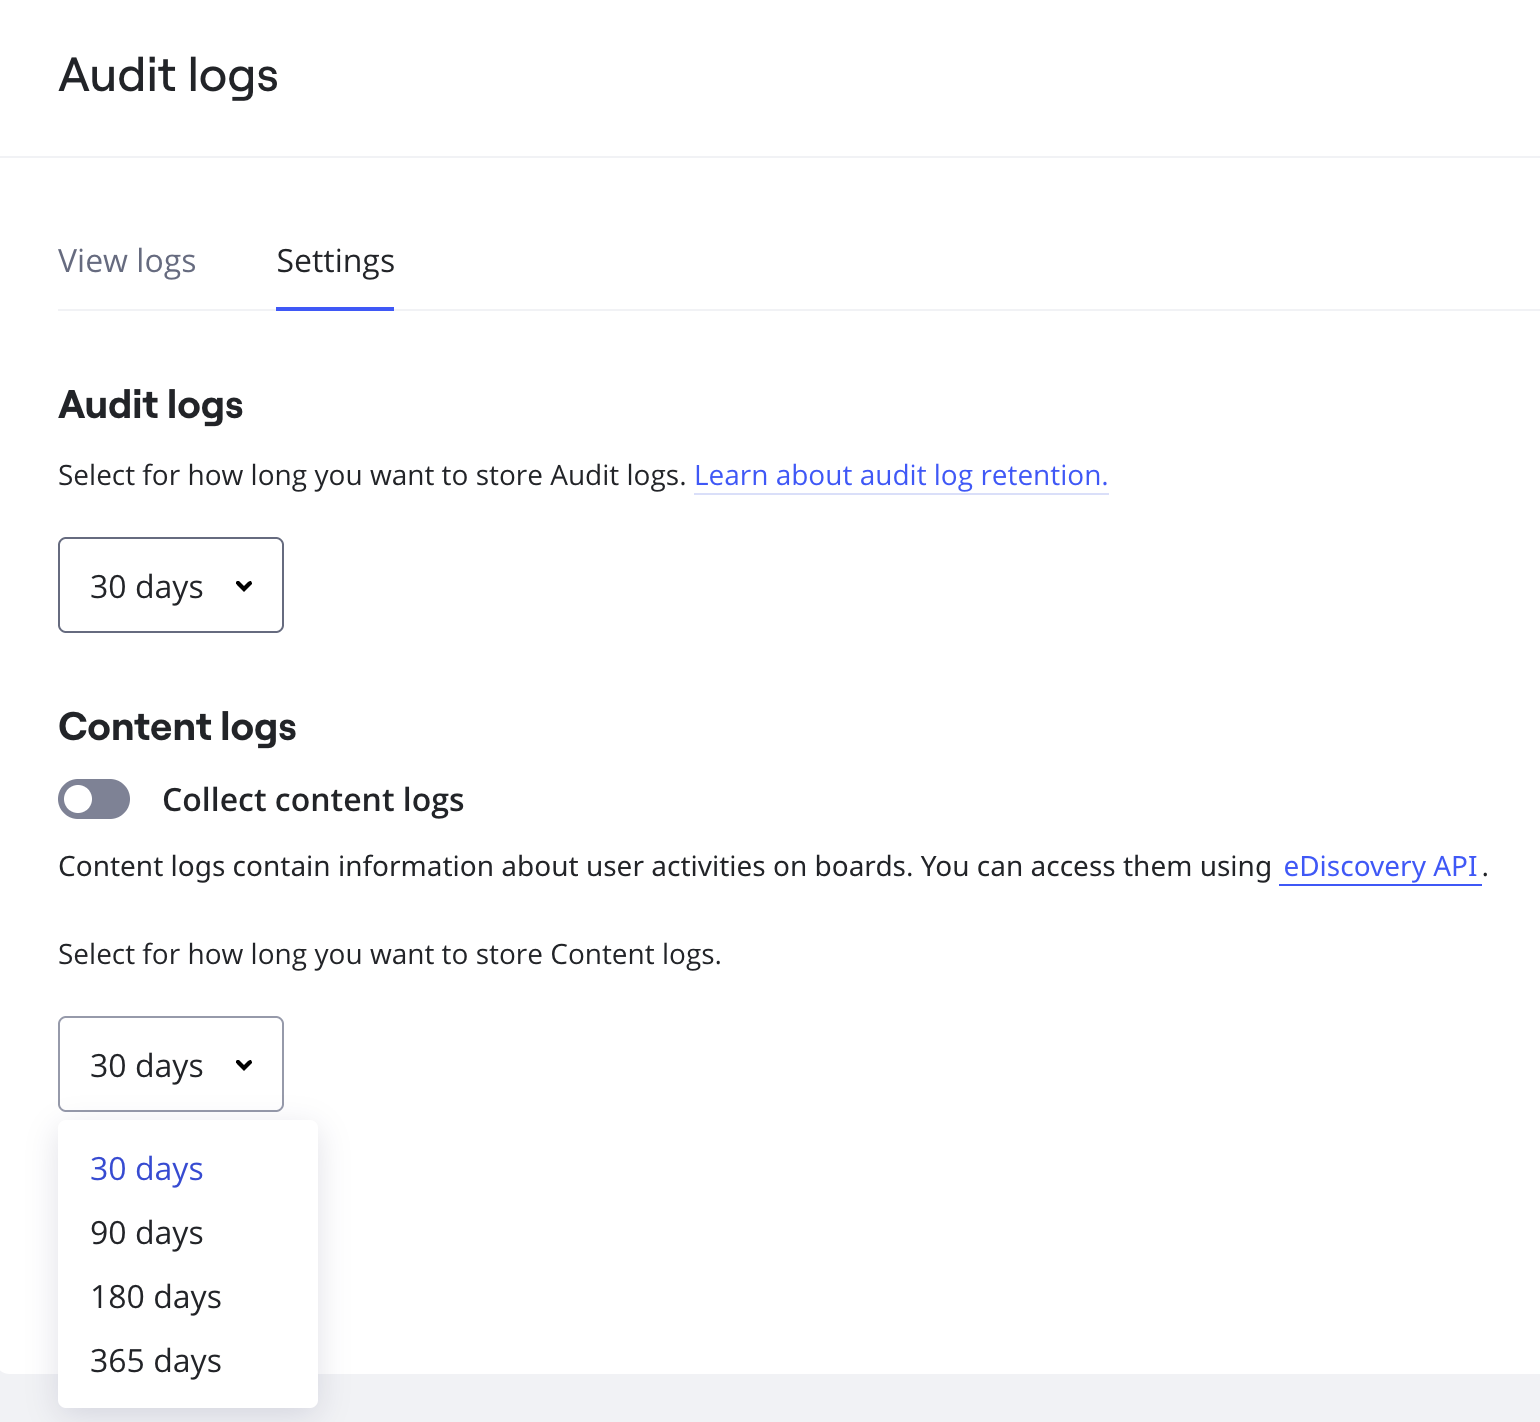Screen dimensions: 1540x1422
Task: Click the chevron arrow in the Content logs dropdown
Action: coord(244,1065)
